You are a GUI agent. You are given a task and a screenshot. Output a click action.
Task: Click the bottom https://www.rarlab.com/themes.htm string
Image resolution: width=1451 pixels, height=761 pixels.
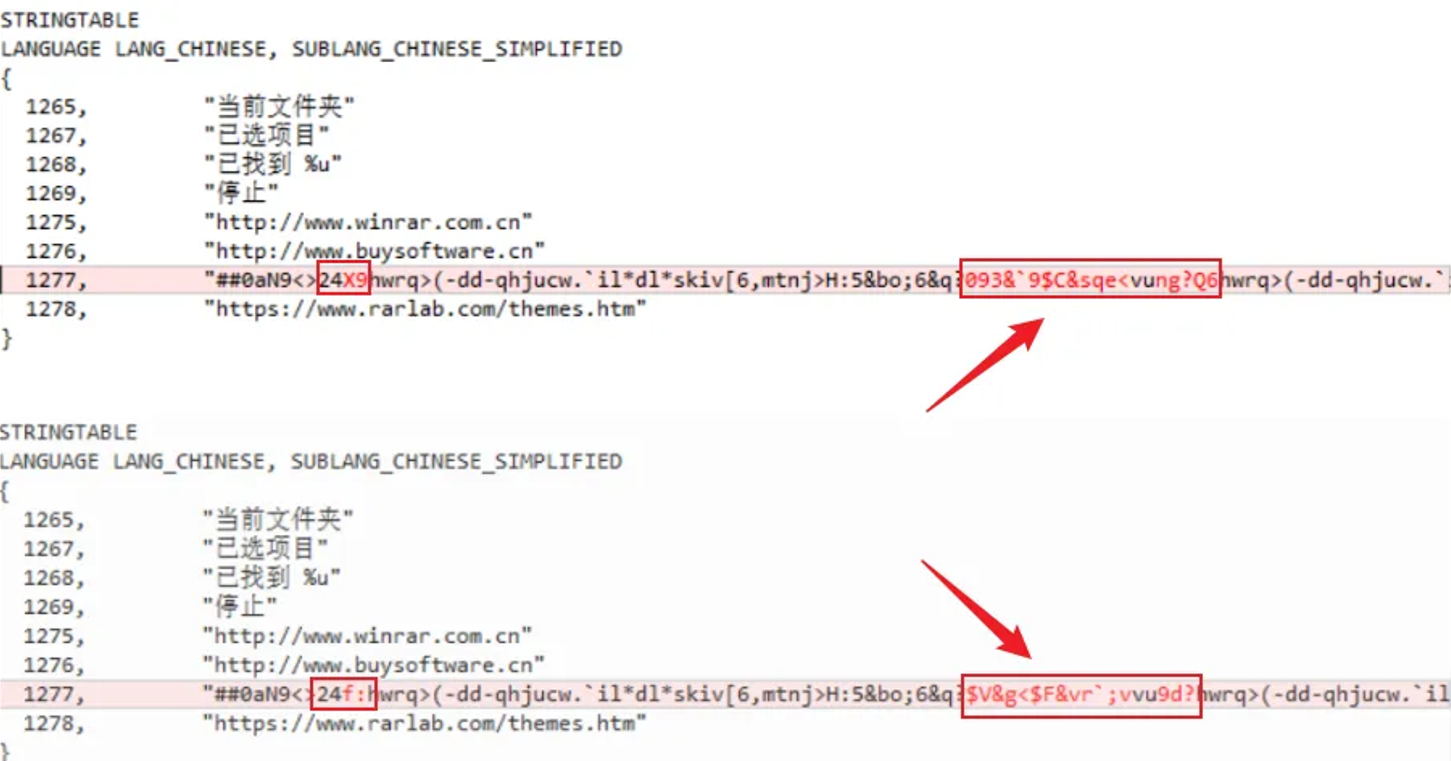point(424,723)
